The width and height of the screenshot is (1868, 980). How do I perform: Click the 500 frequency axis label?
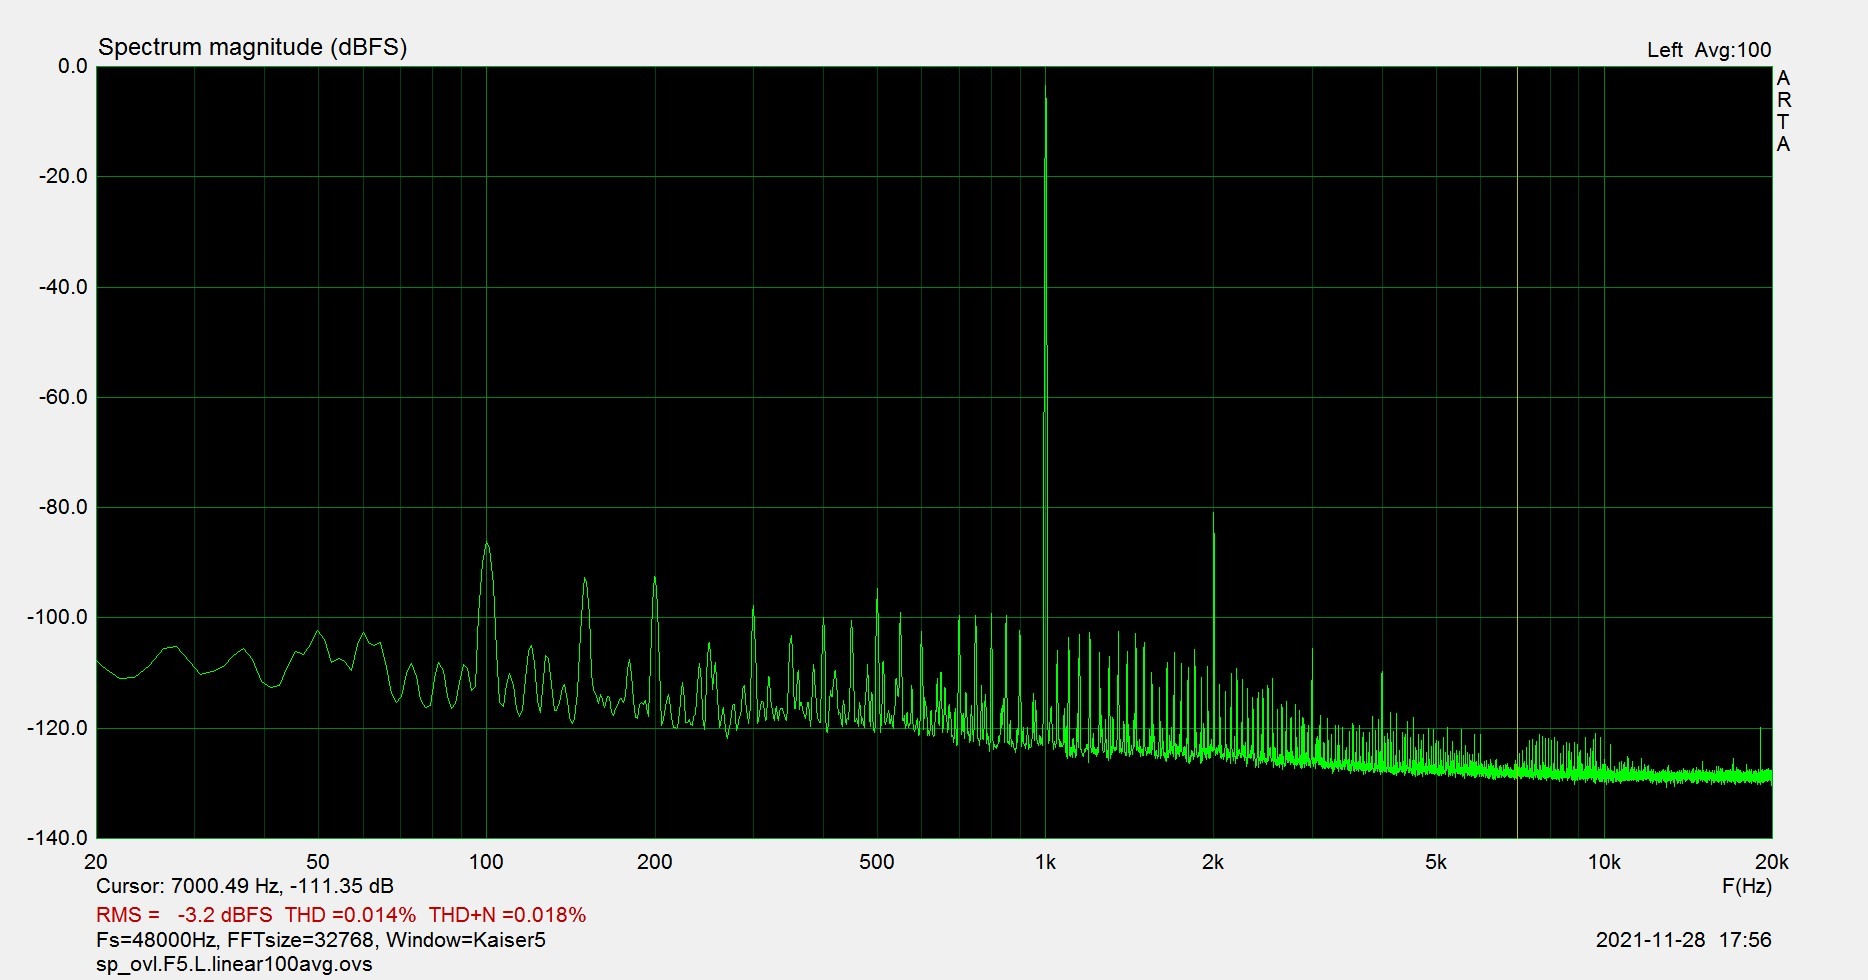pos(877,862)
